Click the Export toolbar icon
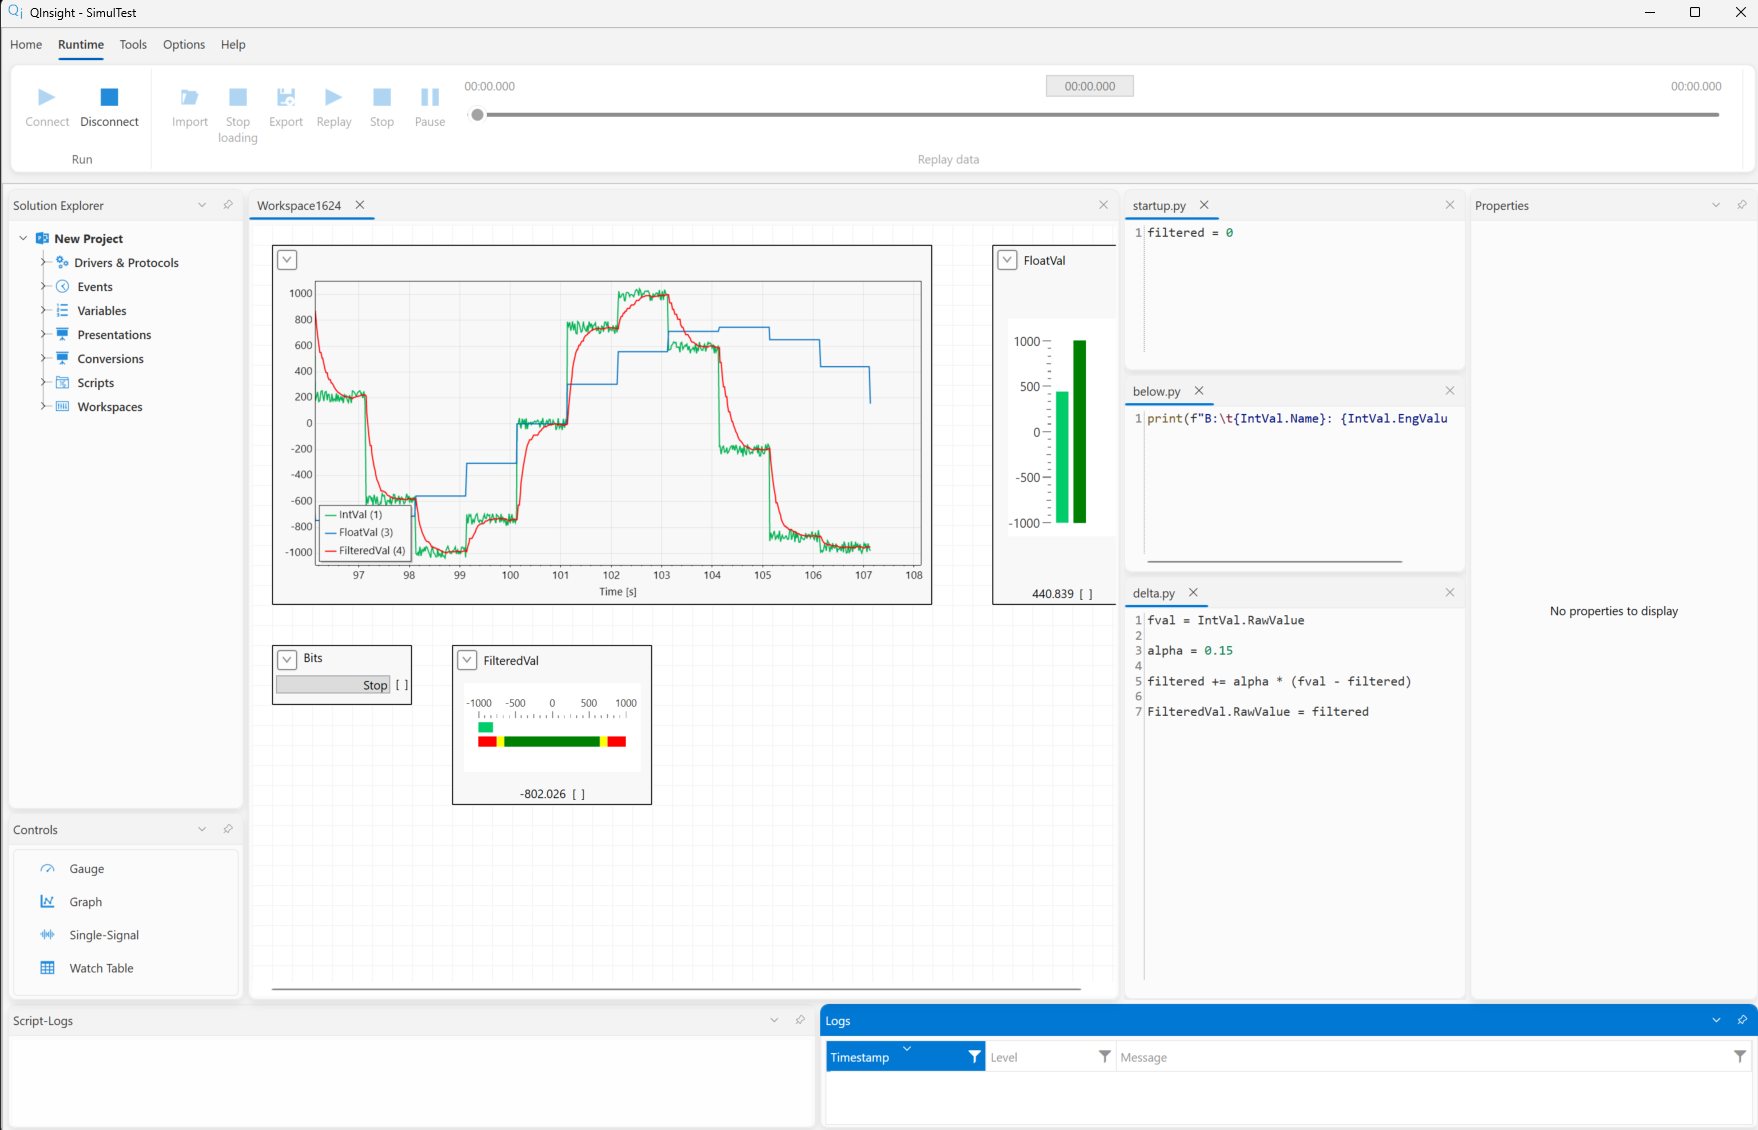This screenshot has height=1130, width=1758. pyautogui.click(x=286, y=97)
